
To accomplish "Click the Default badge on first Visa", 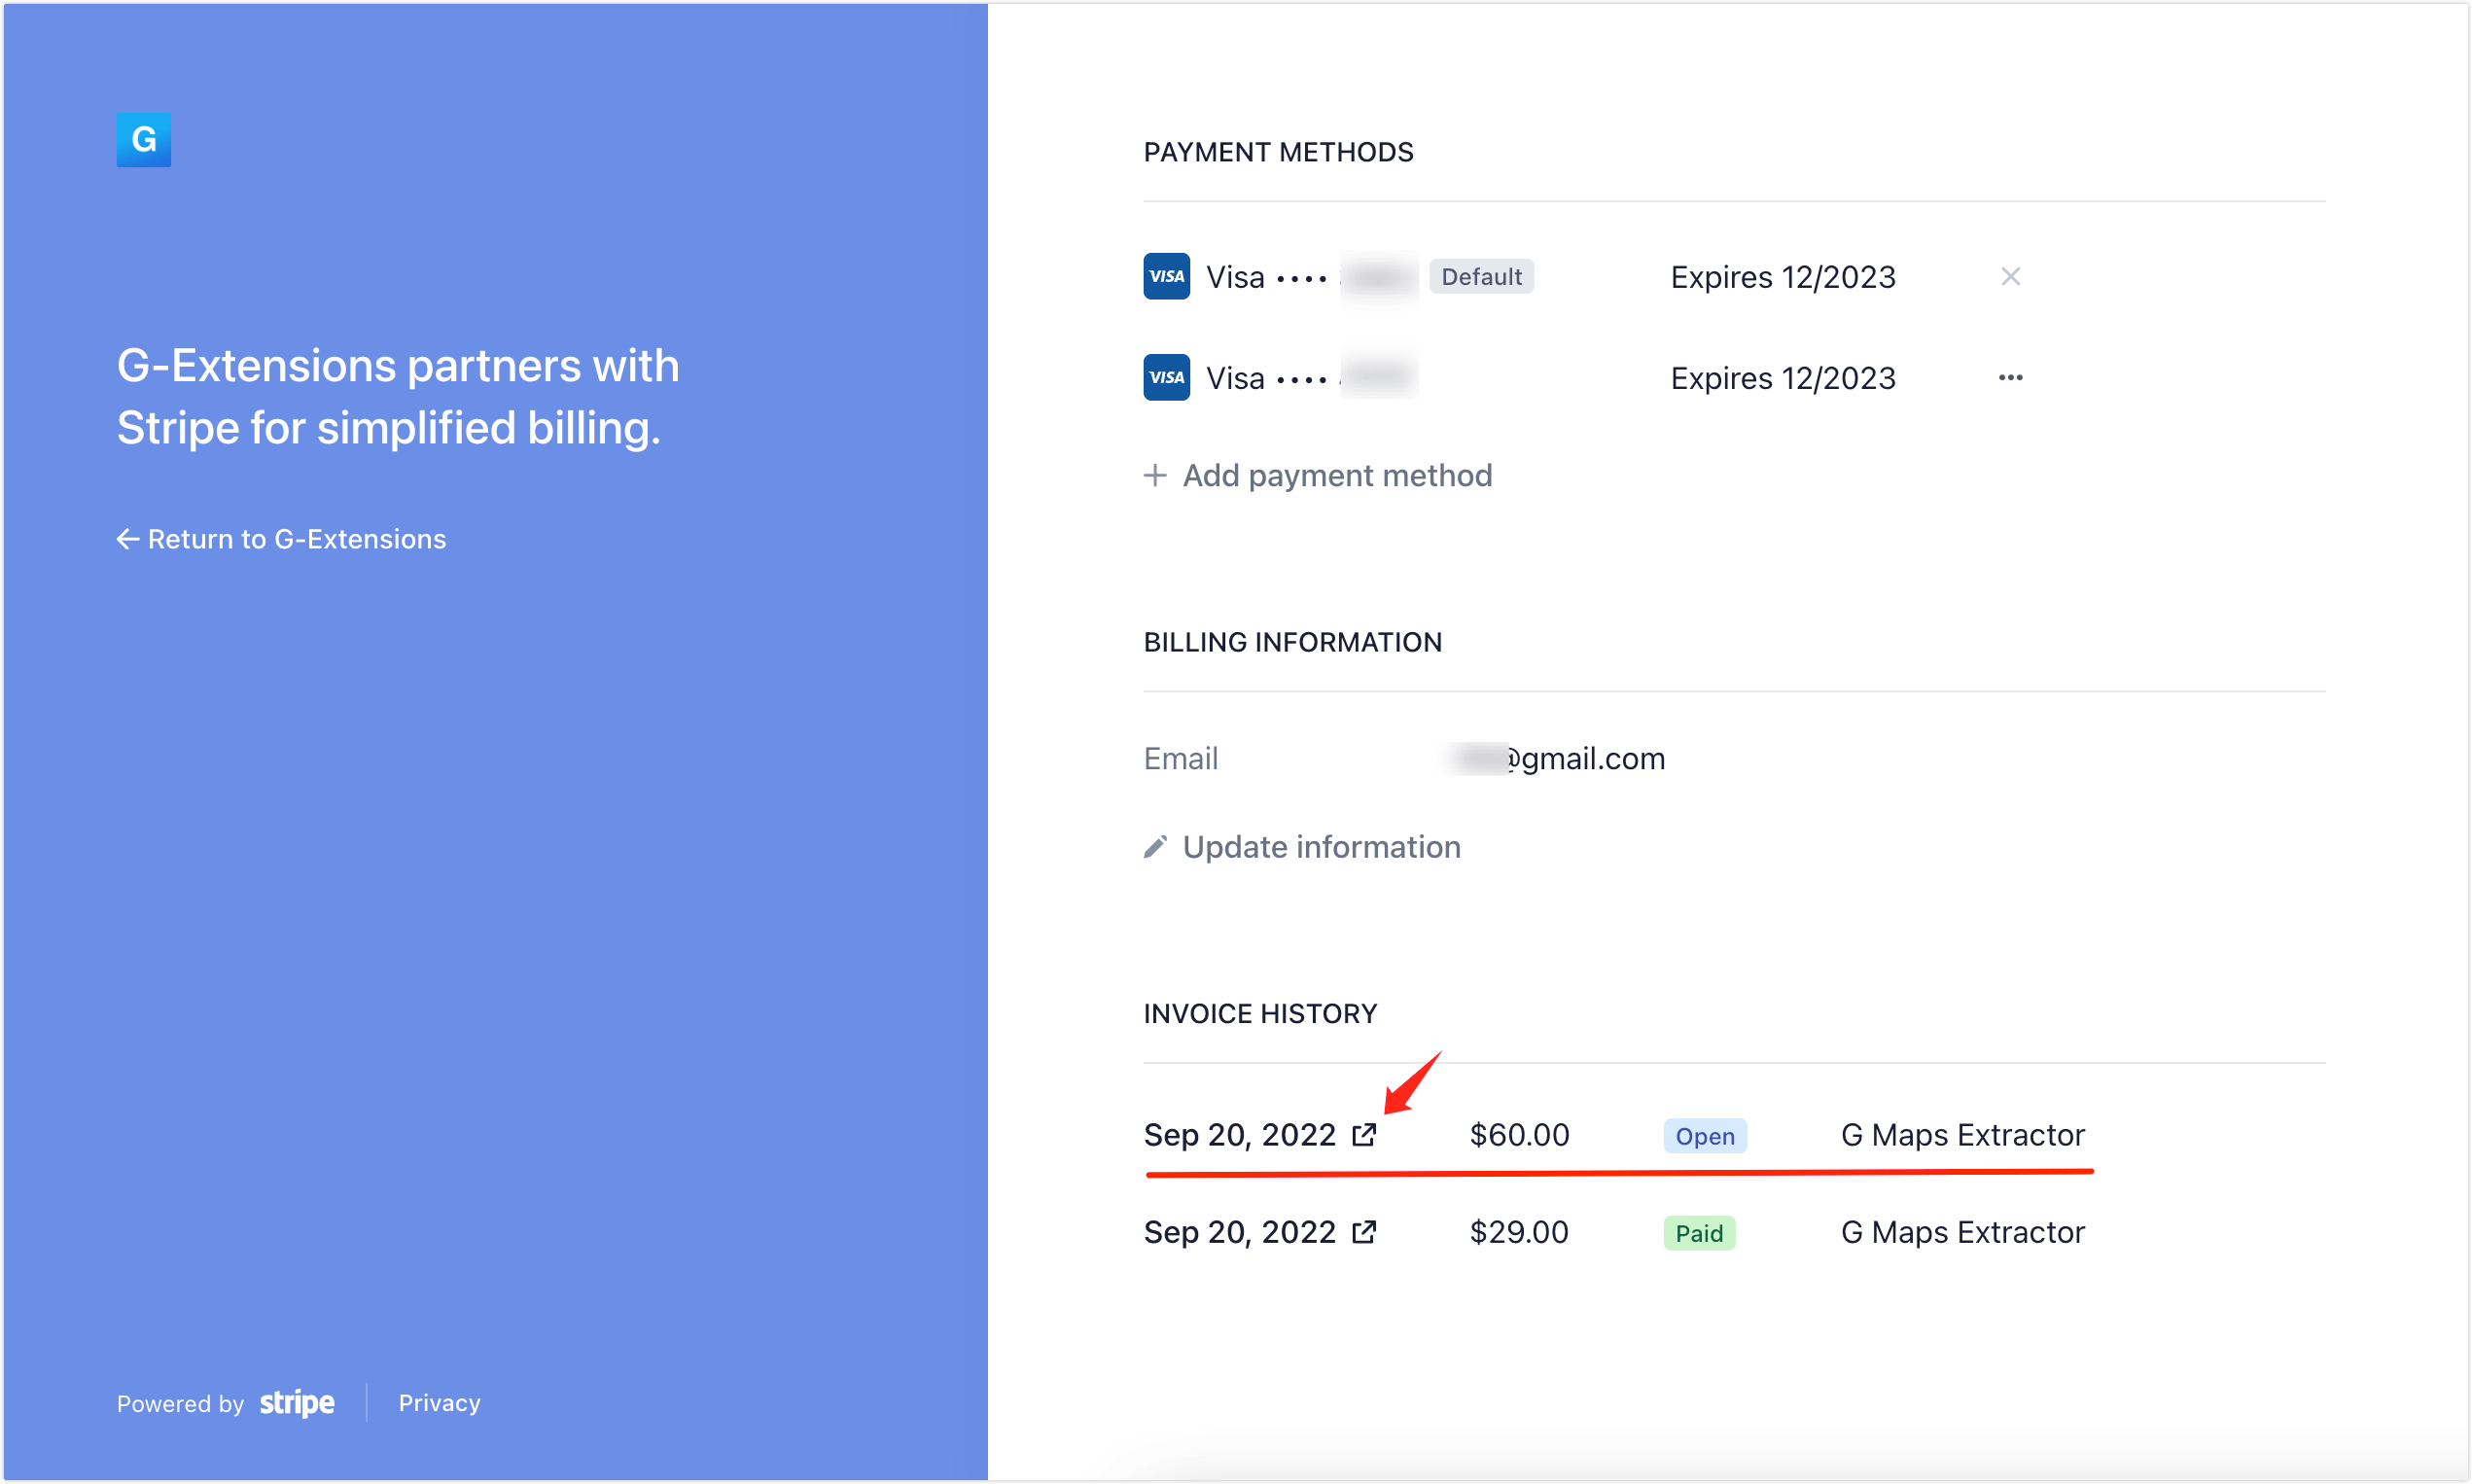I will point(1480,277).
